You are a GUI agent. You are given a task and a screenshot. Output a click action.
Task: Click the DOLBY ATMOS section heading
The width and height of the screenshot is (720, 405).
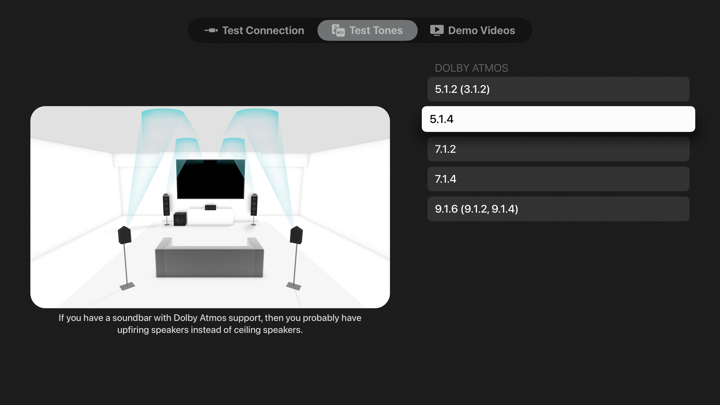tap(471, 68)
